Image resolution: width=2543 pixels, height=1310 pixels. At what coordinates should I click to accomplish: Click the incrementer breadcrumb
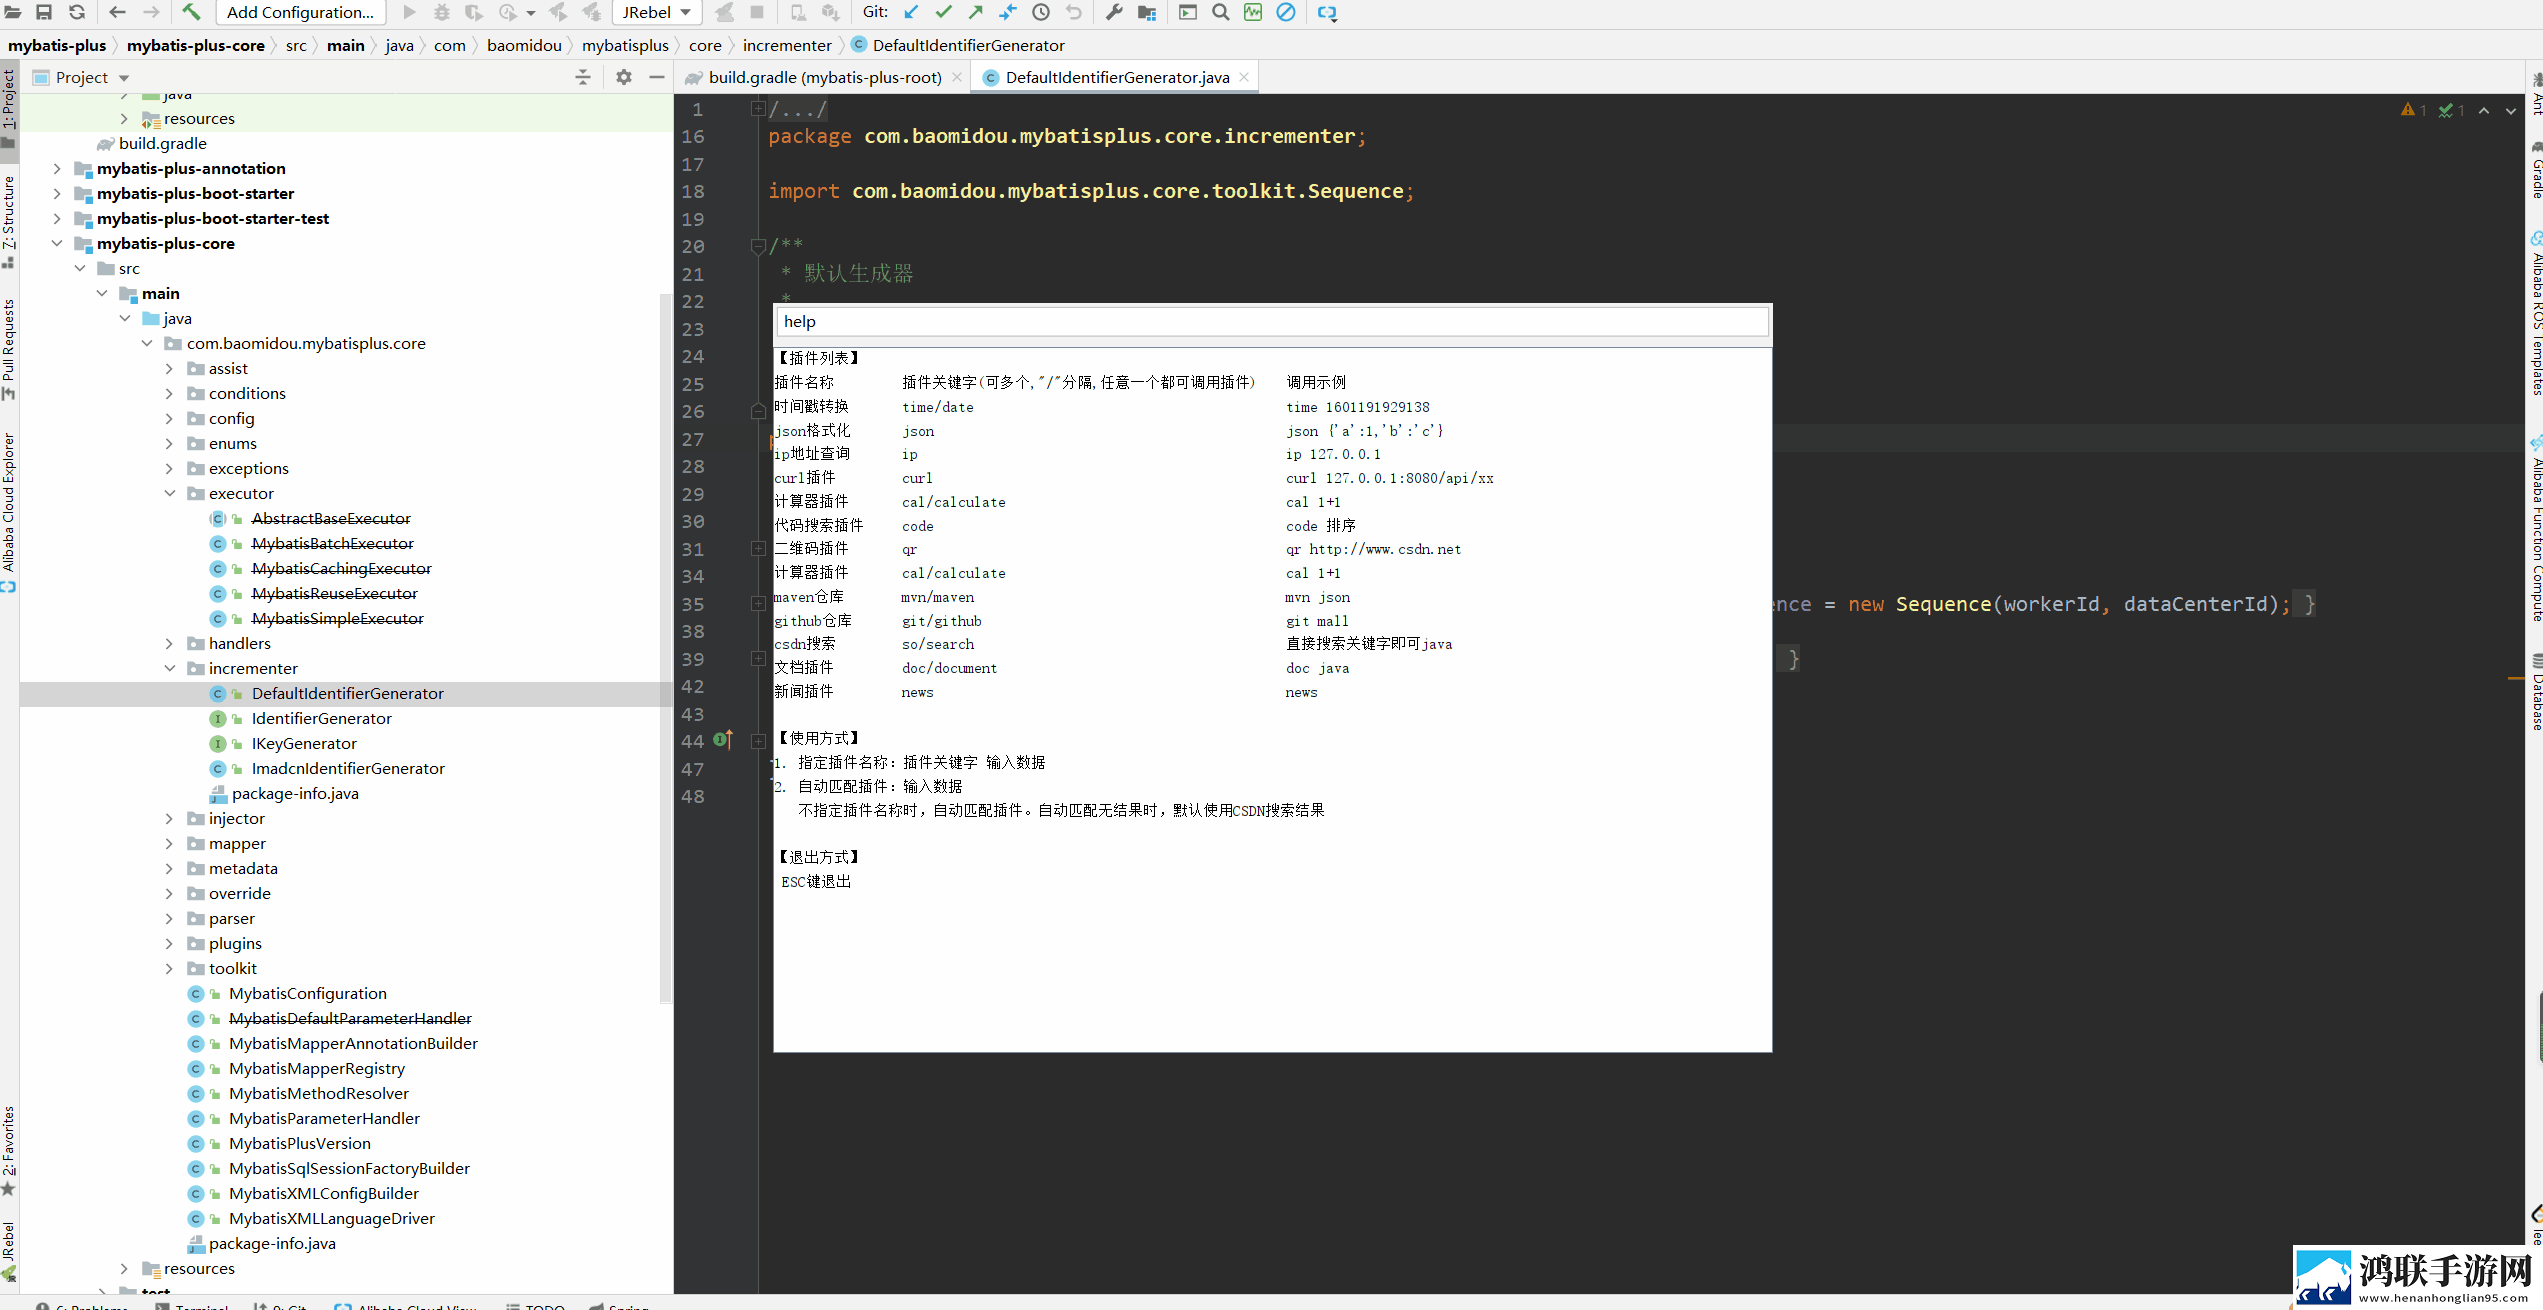(787, 45)
